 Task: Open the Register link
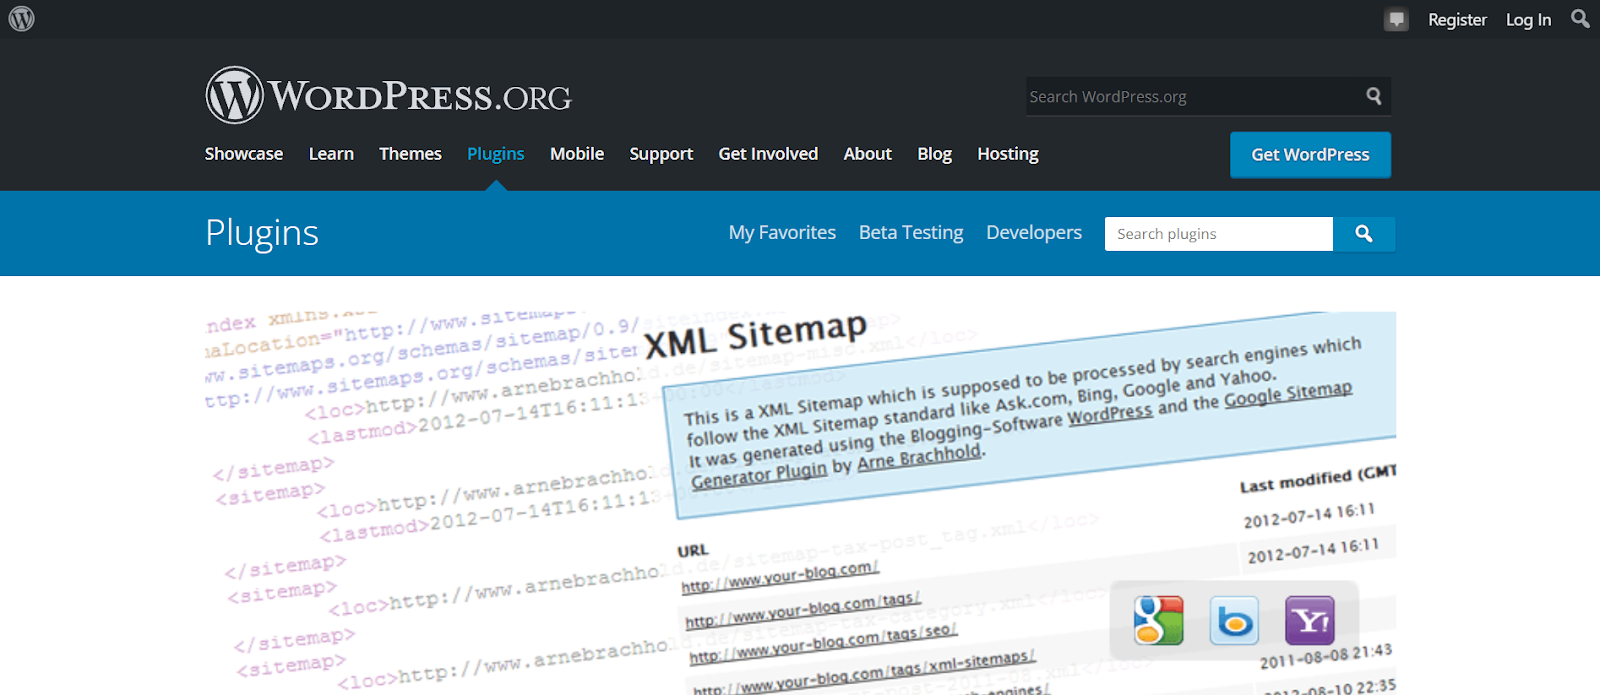coord(1457,19)
